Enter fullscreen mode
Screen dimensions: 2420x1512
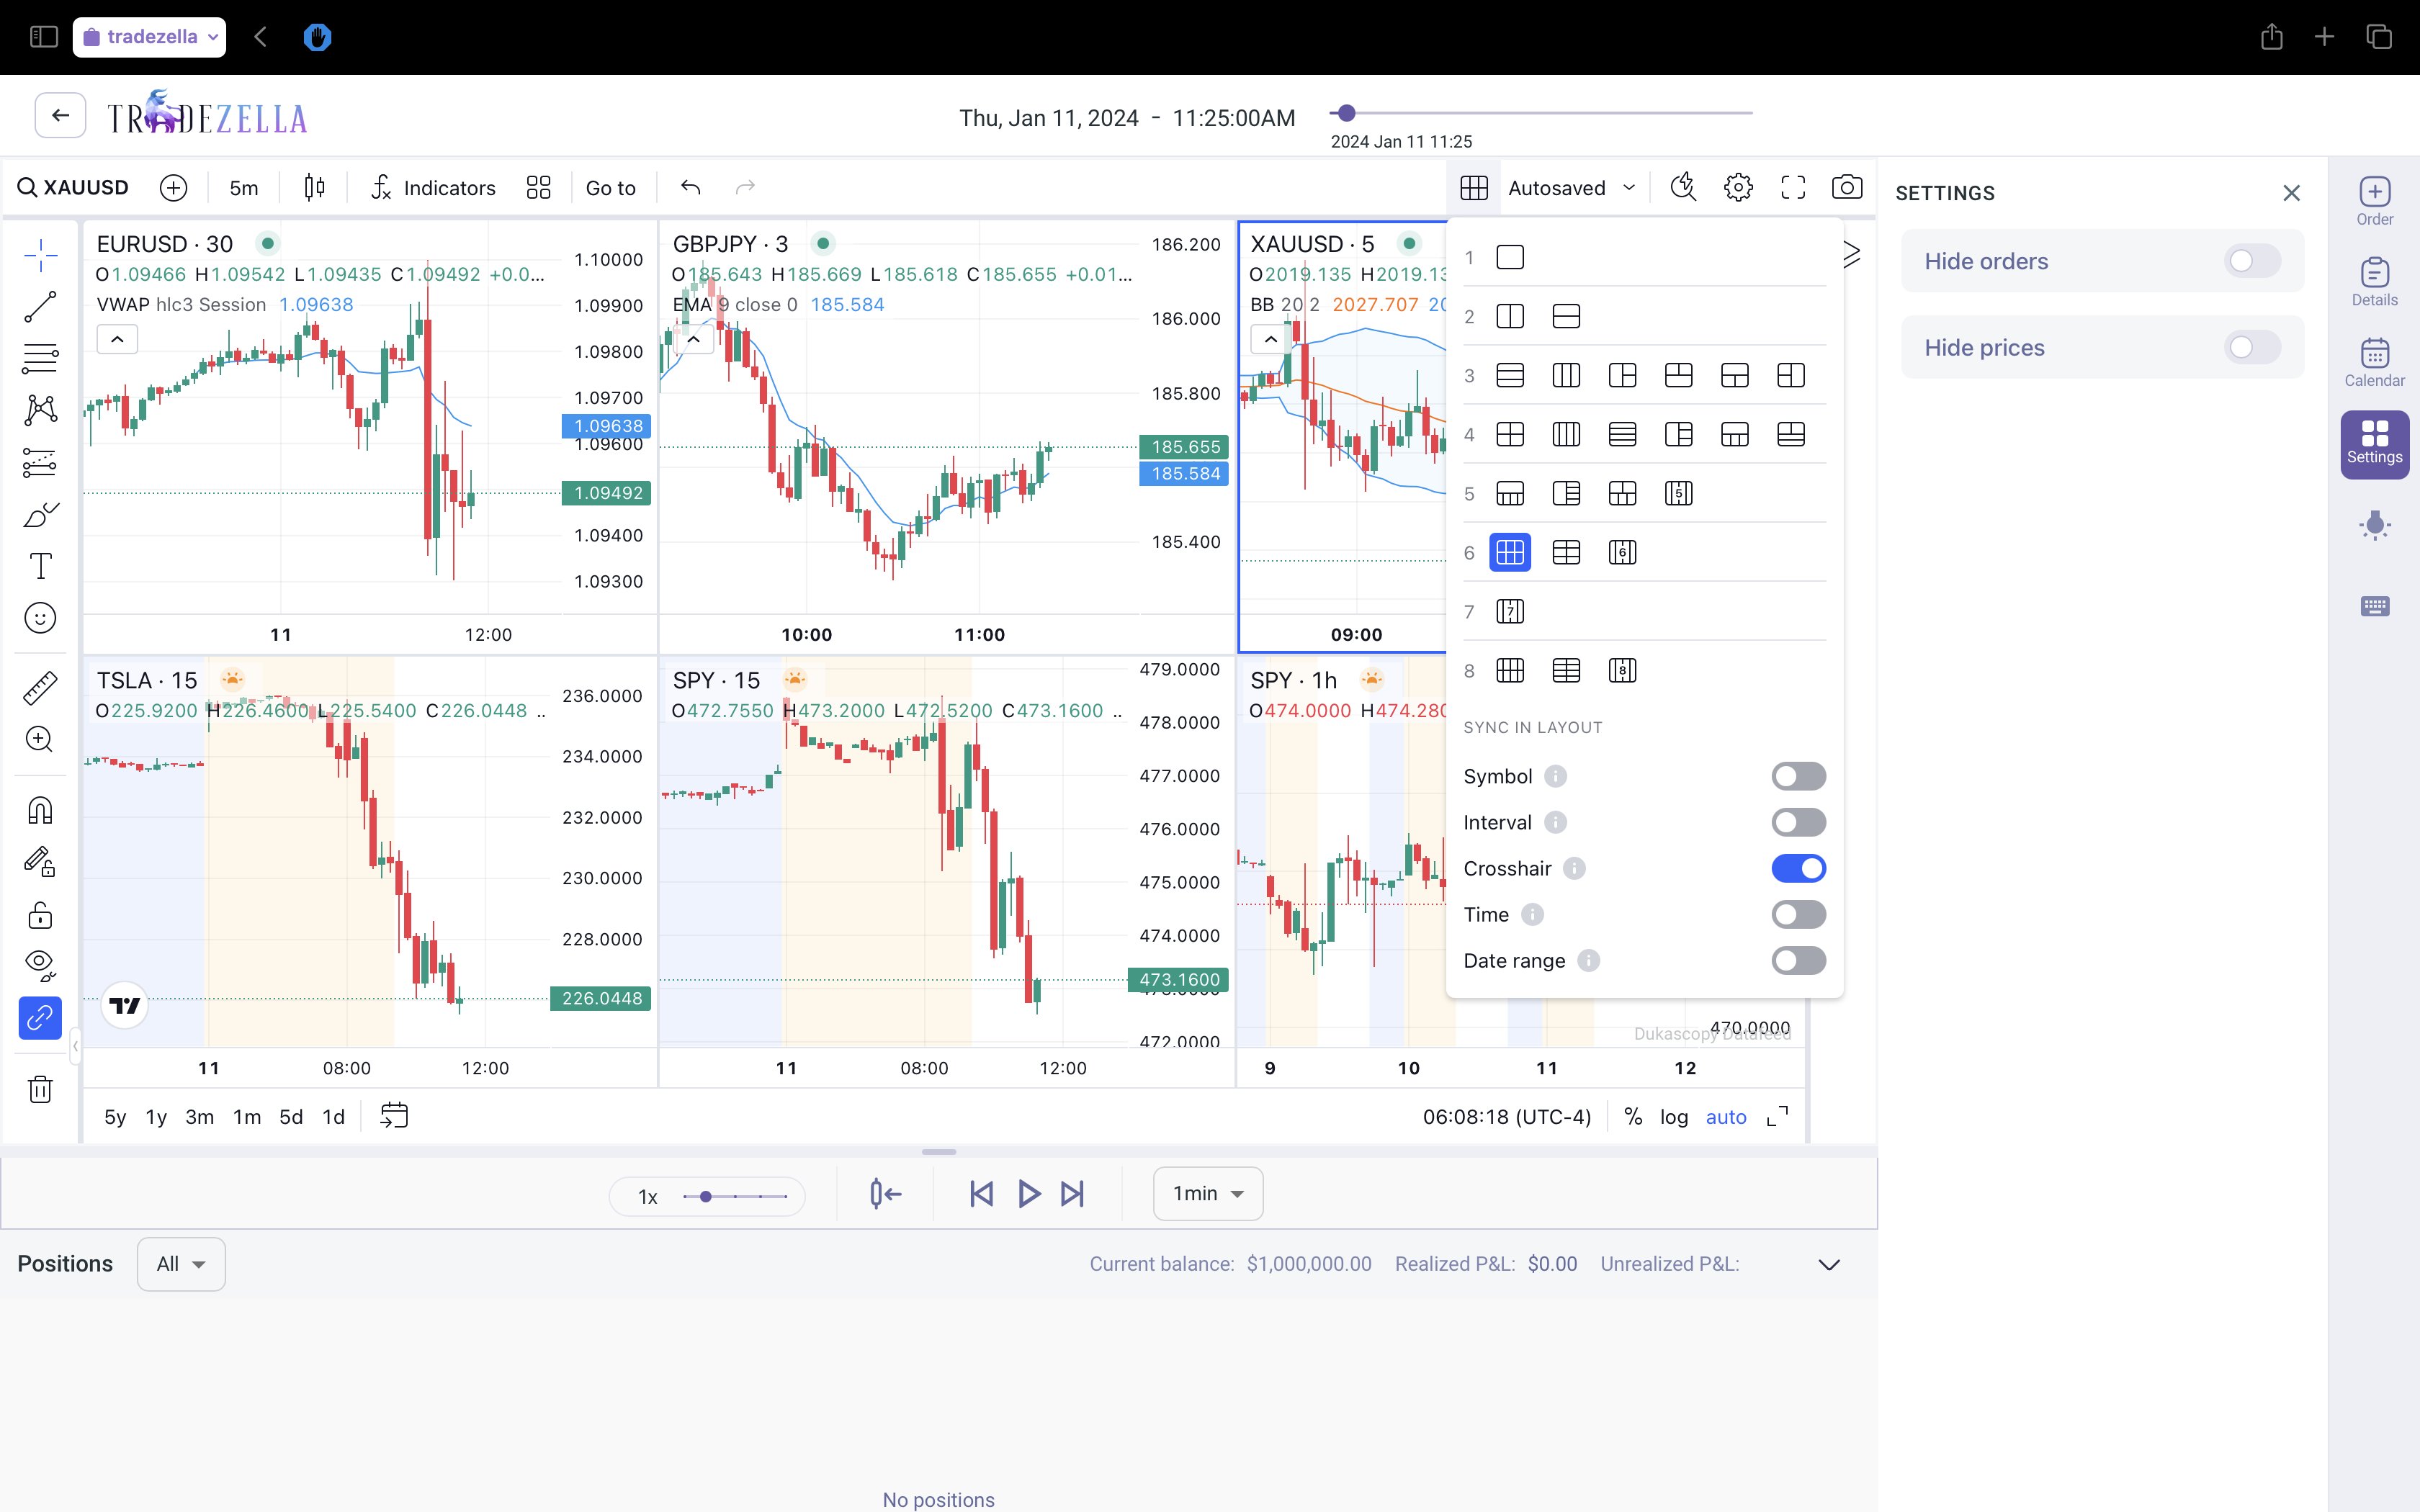click(x=1793, y=187)
